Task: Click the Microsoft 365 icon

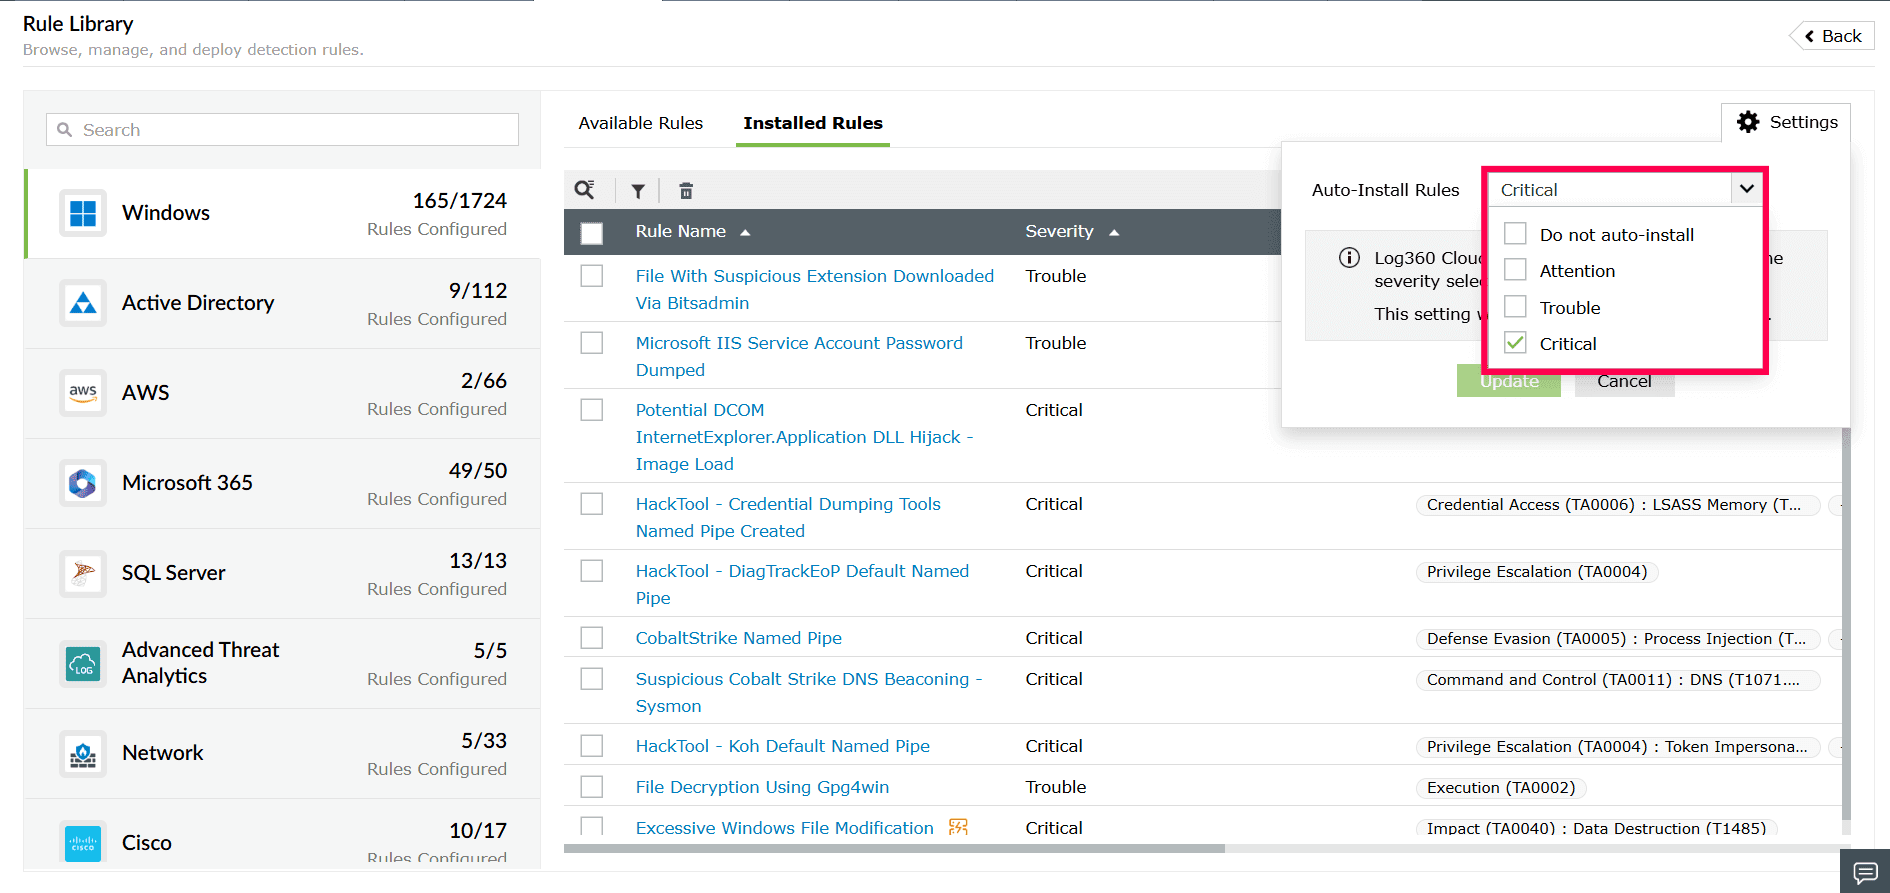Action: point(83,483)
